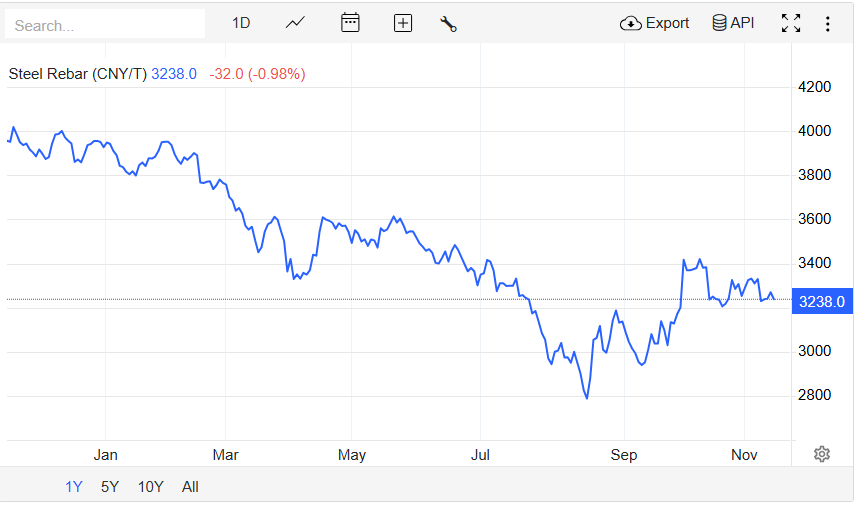Click the 3238.0 current price tag
The image size is (856, 514).
pos(822,301)
